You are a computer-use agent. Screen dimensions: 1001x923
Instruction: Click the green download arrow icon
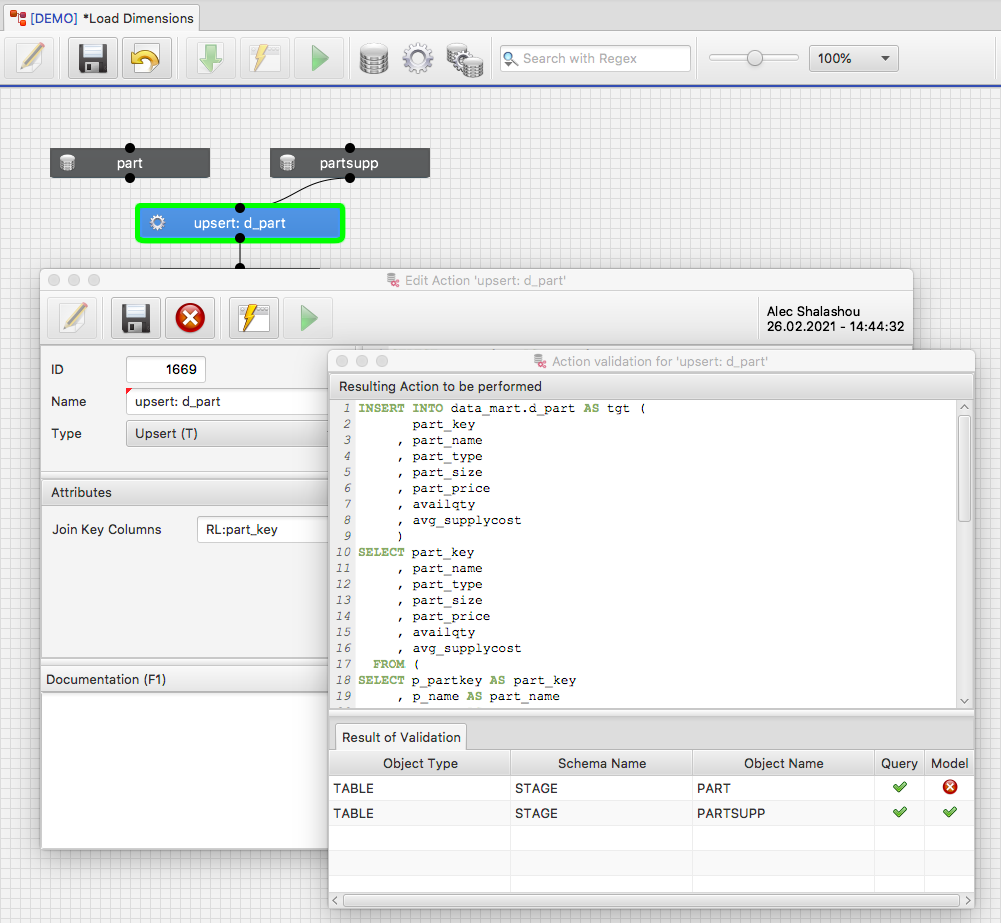(x=211, y=58)
